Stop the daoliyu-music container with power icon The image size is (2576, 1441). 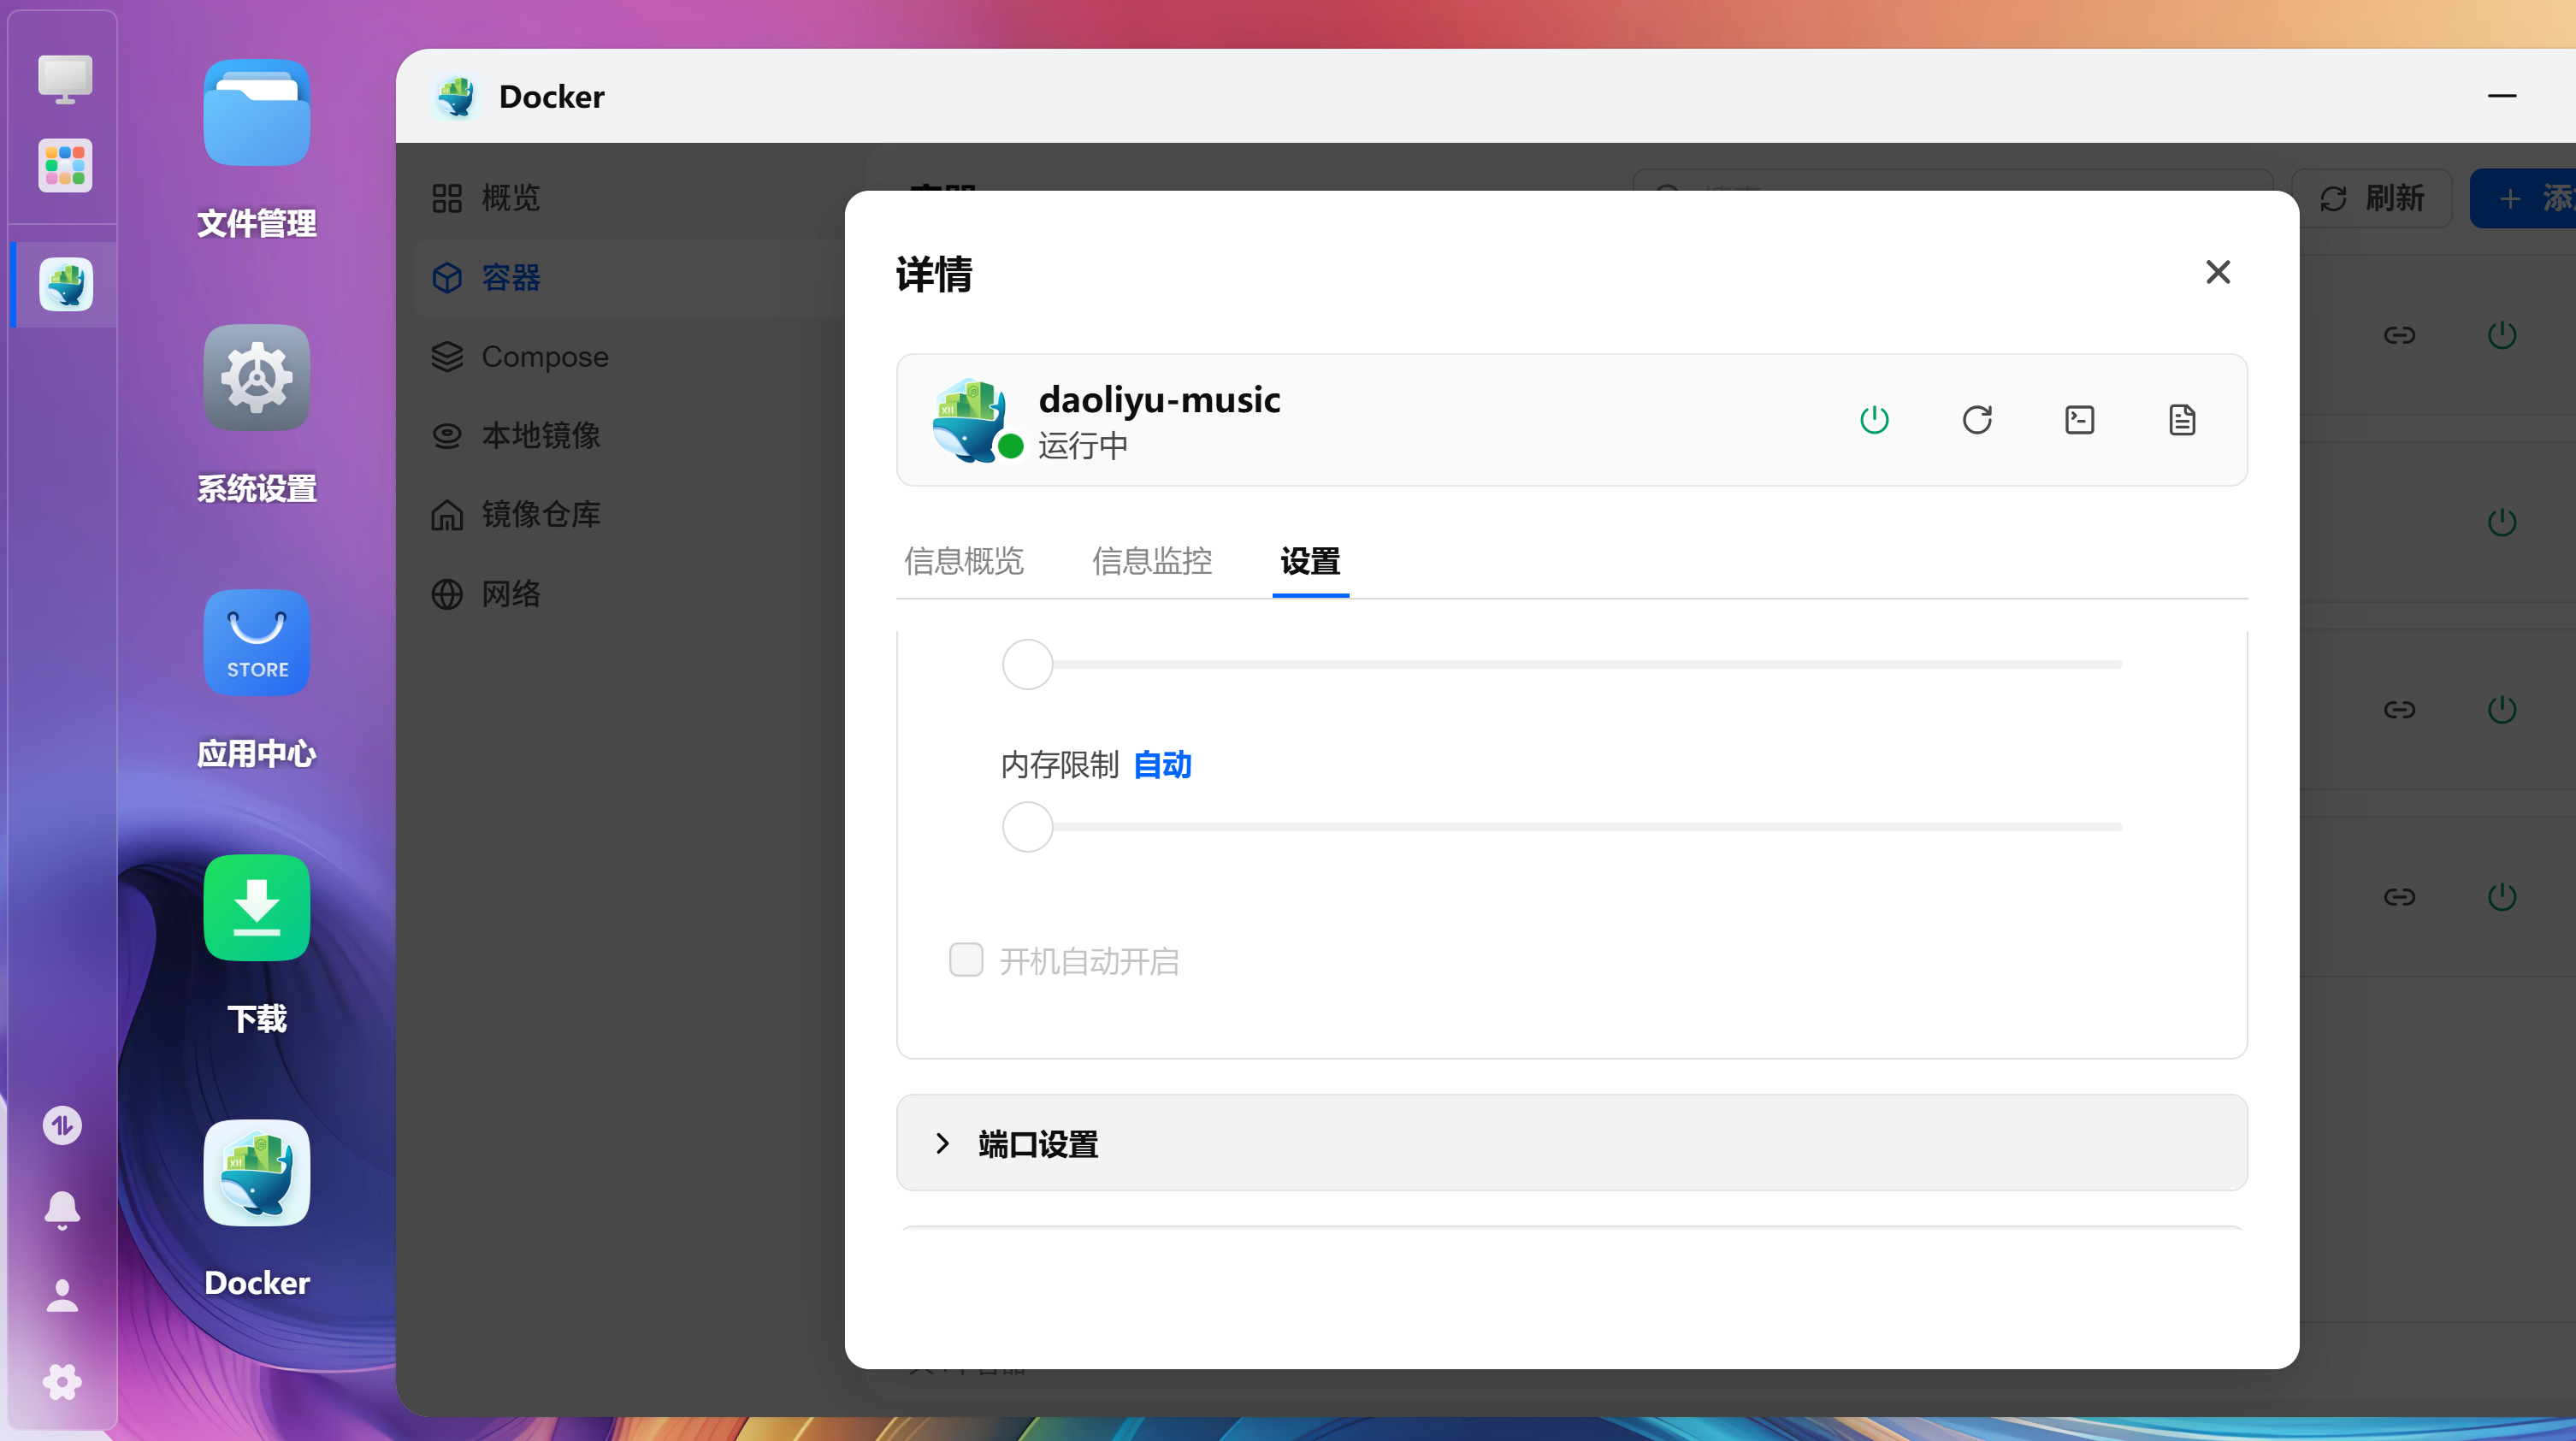1875,420
